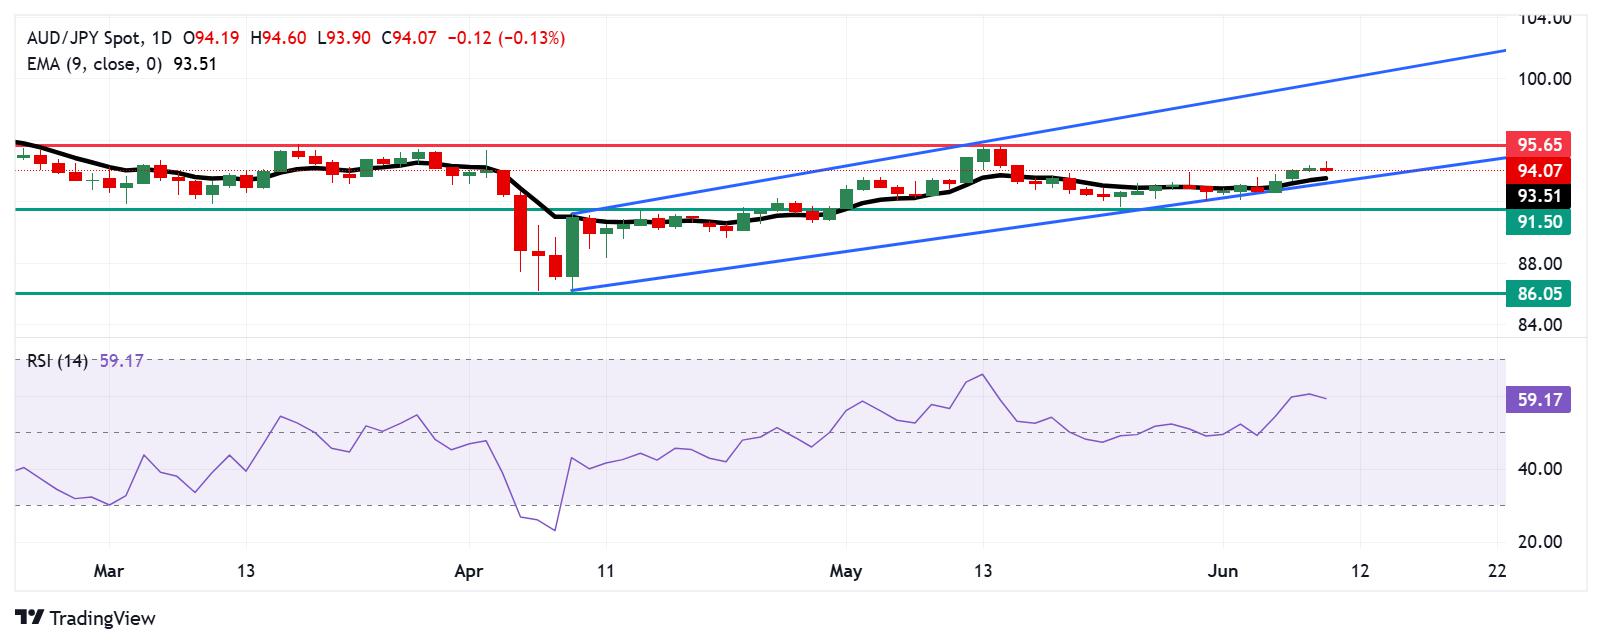Image resolution: width=1602 pixels, height=644 pixels.
Task: Click the green 86.05 support price label
Action: pyautogui.click(x=1538, y=293)
